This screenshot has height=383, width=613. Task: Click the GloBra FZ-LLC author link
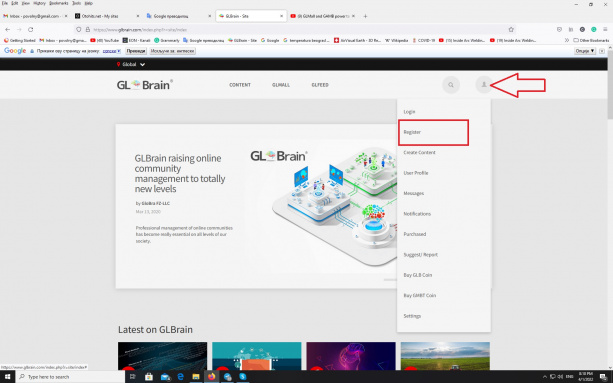(x=156, y=203)
